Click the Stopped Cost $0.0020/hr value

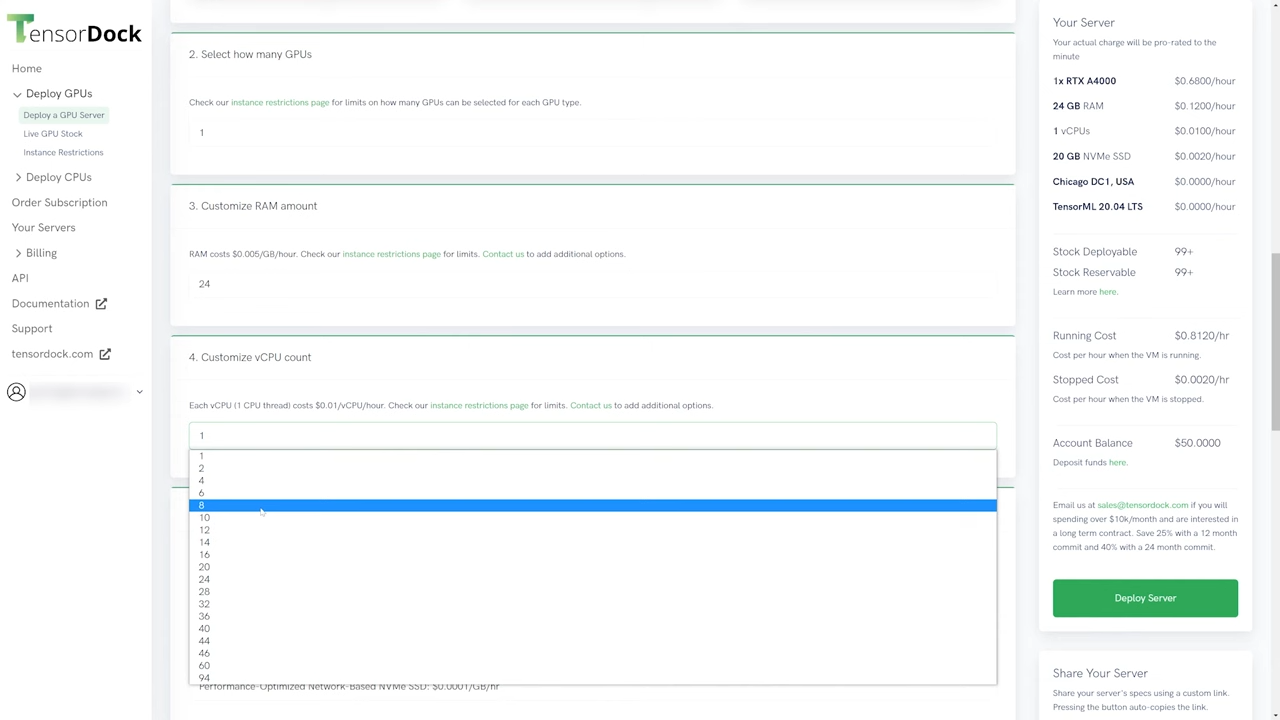(1201, 380)
